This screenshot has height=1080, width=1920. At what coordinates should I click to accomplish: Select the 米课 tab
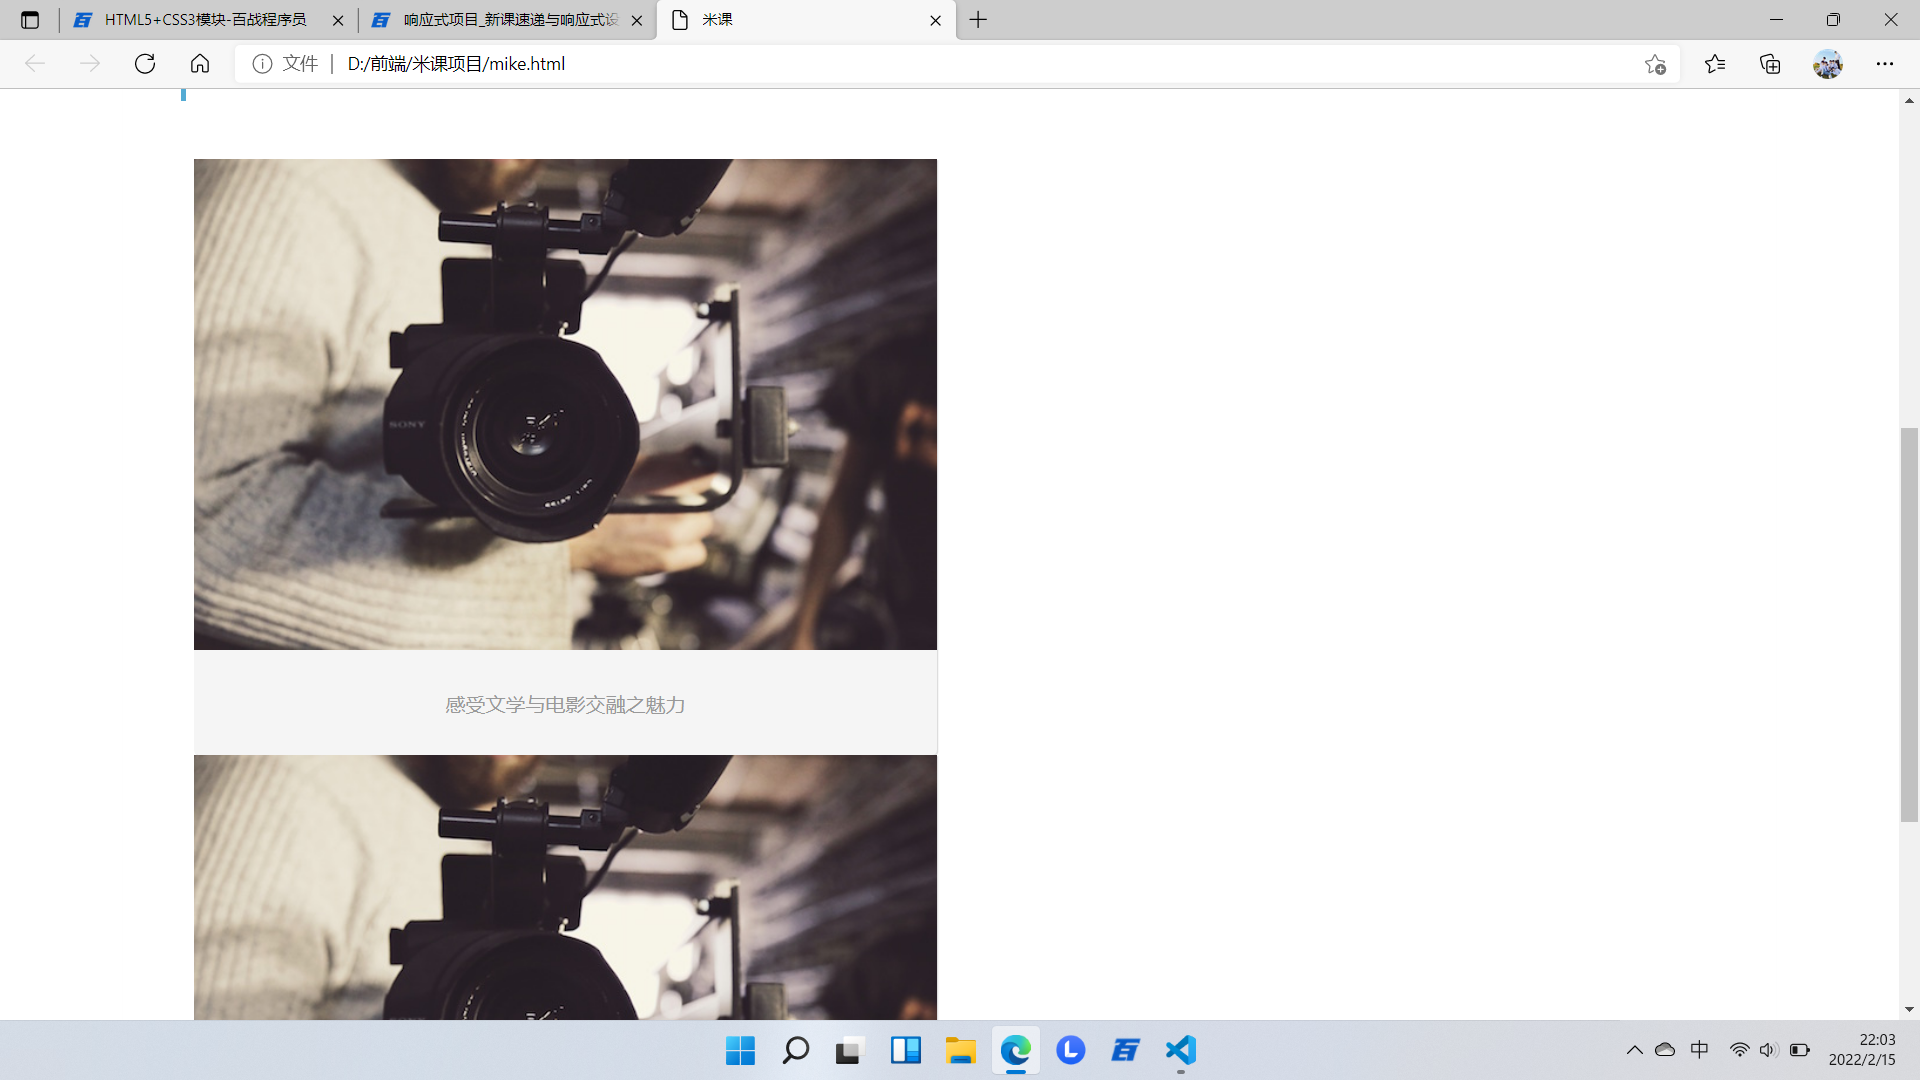tap(806, 20)
